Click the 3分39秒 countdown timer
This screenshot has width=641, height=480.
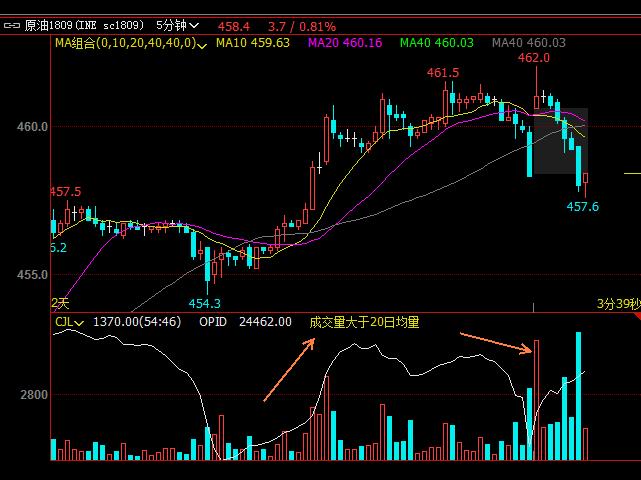click(618, 303)
